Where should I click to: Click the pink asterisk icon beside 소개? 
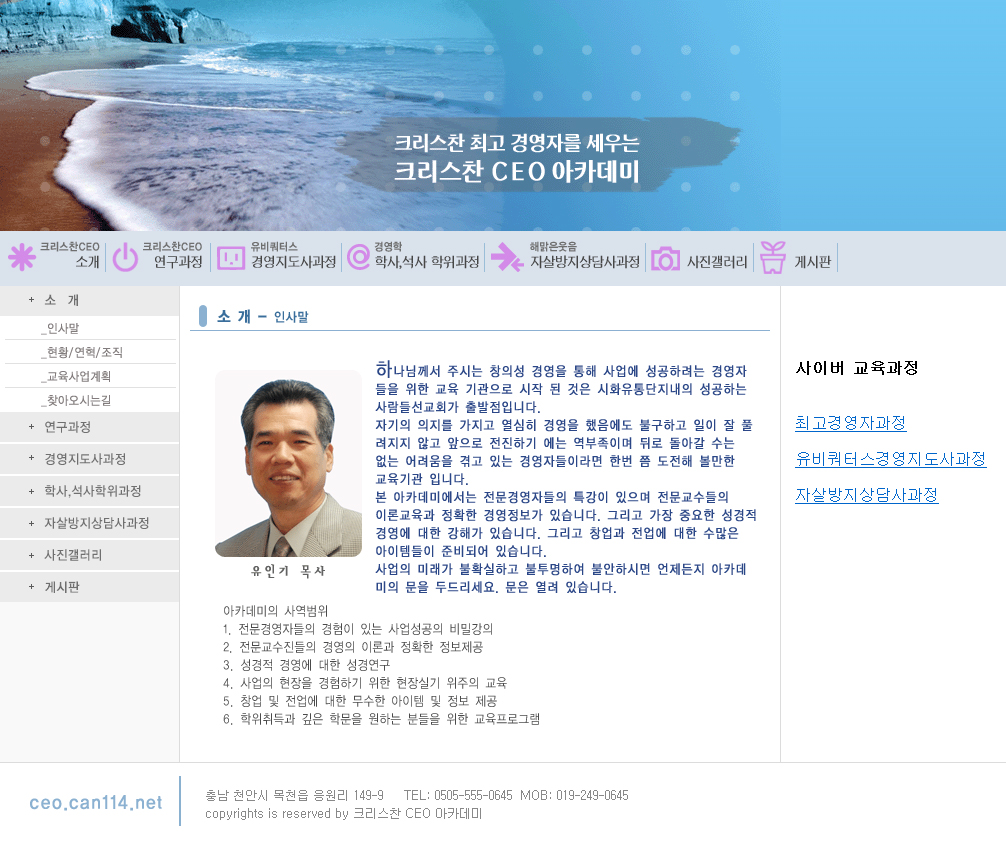pos(21,258)
